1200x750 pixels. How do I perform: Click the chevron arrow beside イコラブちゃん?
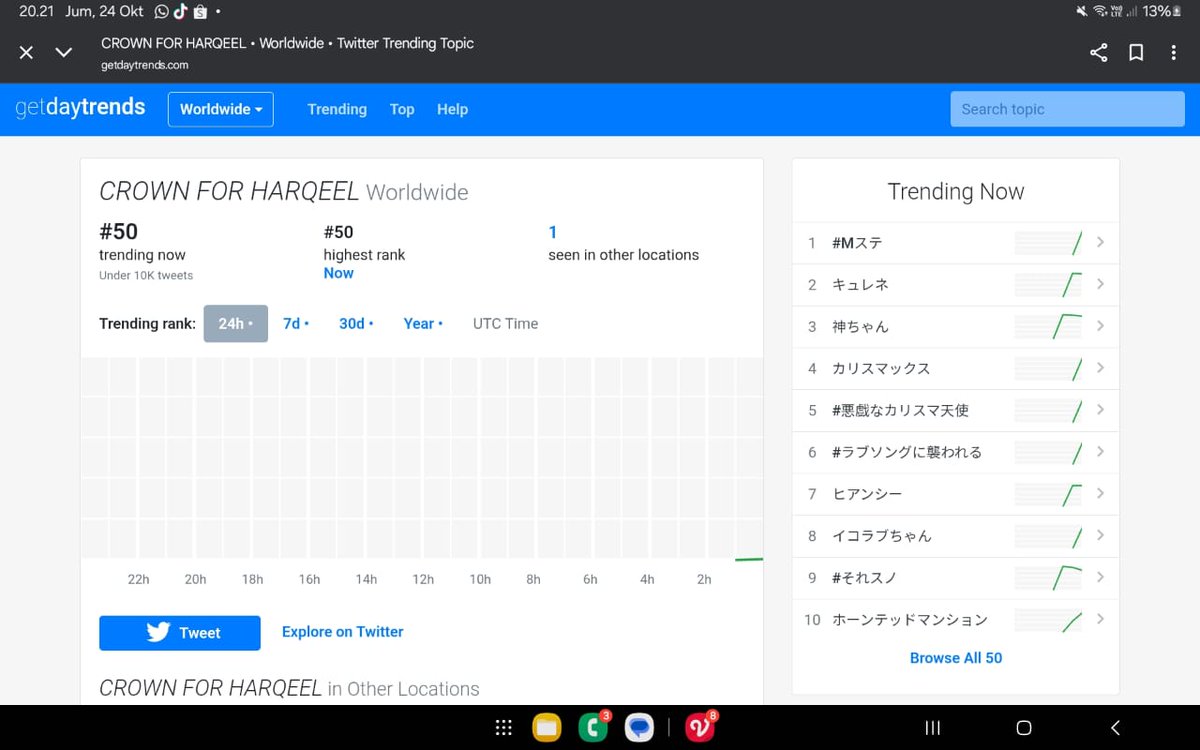[1100, 535]
